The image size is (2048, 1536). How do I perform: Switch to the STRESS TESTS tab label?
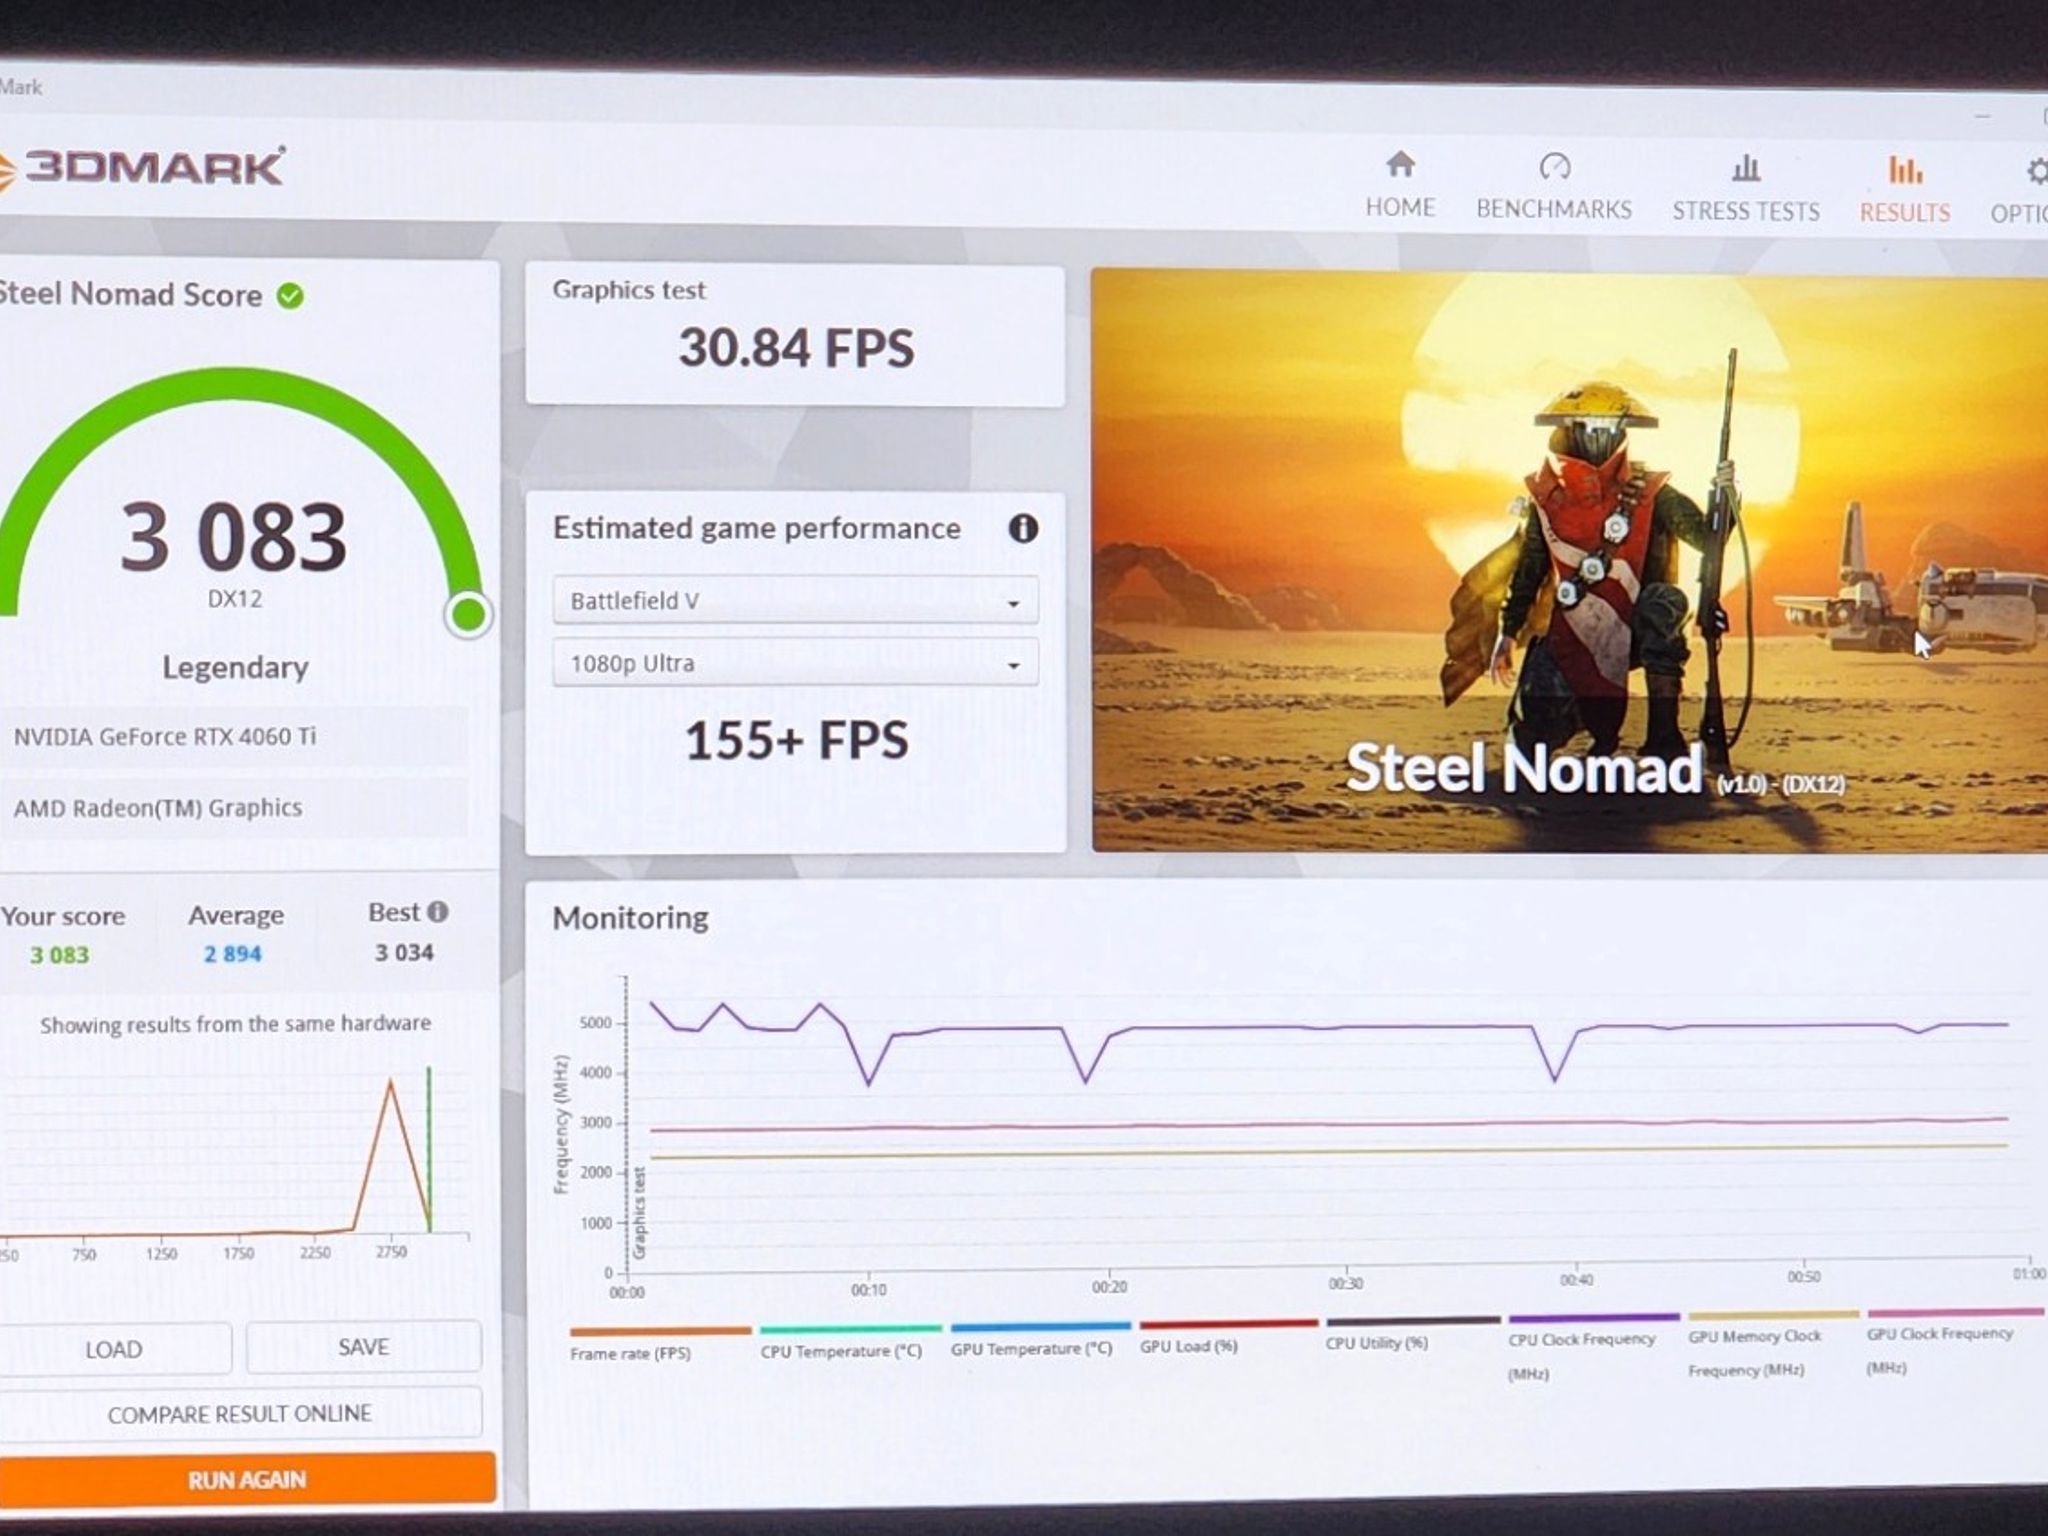(1746, 211)
